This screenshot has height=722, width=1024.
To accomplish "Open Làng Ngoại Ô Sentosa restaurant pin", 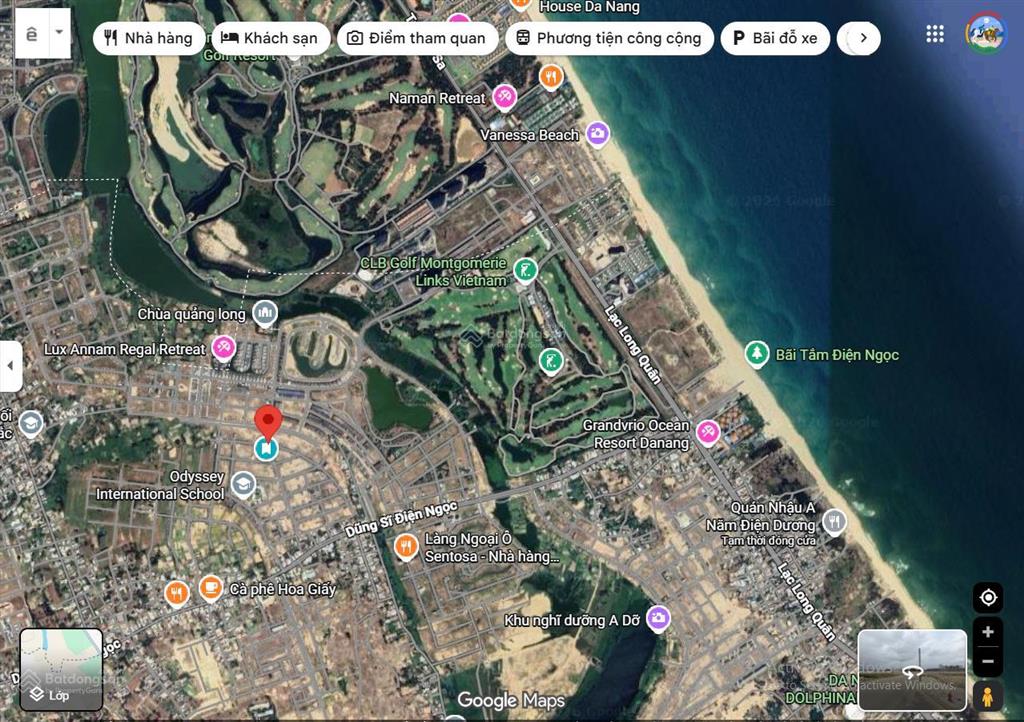I will (x=406, y=546).
